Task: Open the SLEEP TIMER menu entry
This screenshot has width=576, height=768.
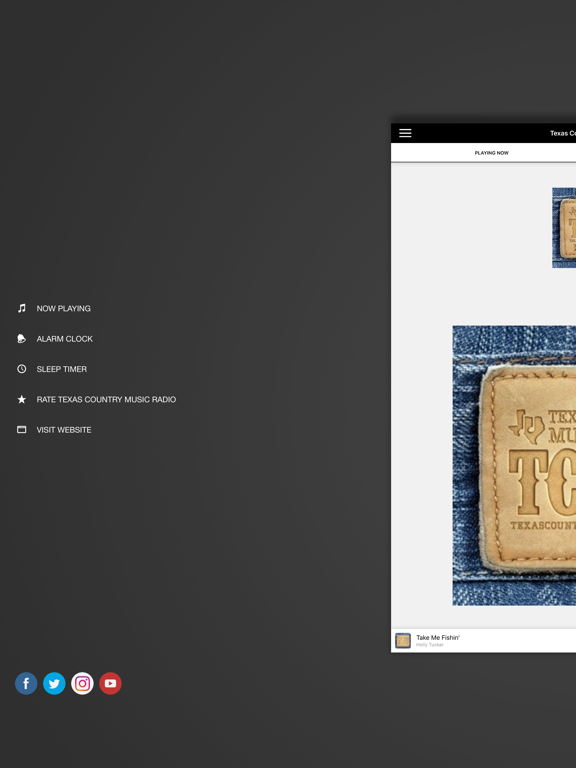Action: 62,369
